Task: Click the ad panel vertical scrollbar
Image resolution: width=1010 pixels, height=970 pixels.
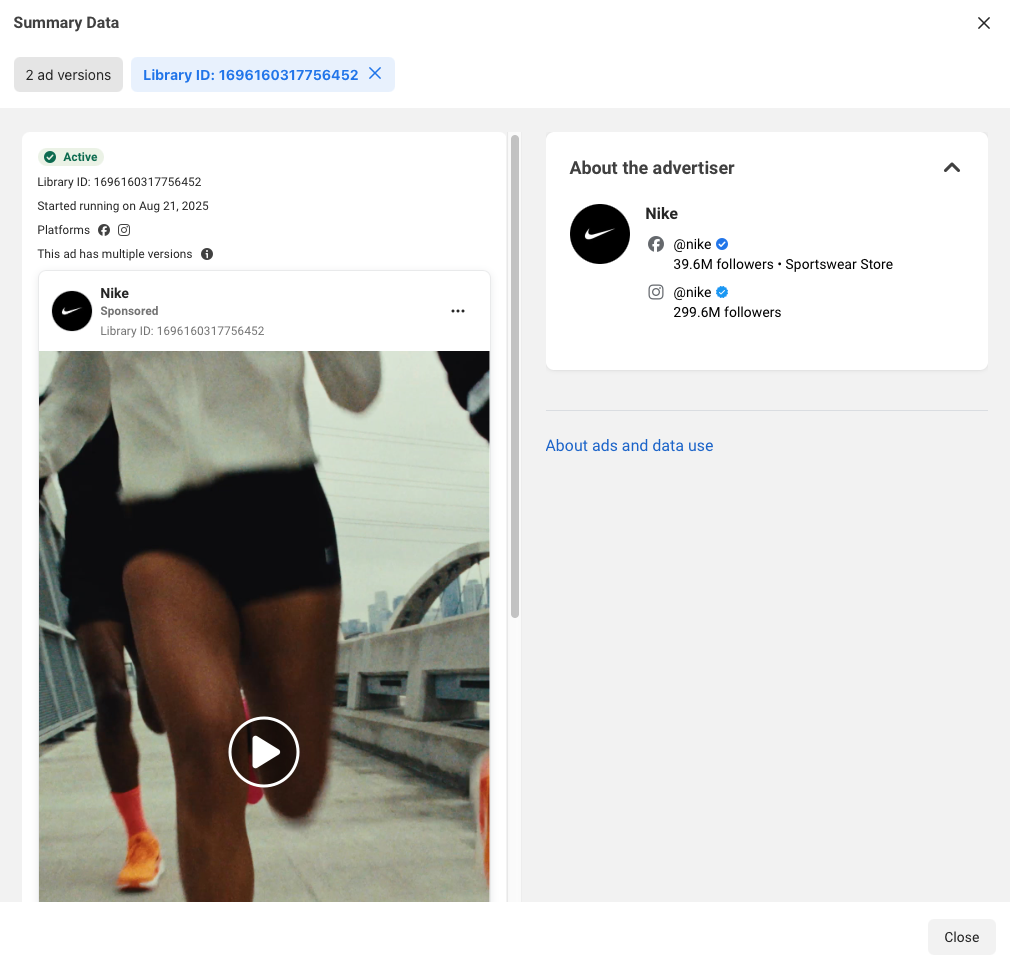Action: point(515,377)
